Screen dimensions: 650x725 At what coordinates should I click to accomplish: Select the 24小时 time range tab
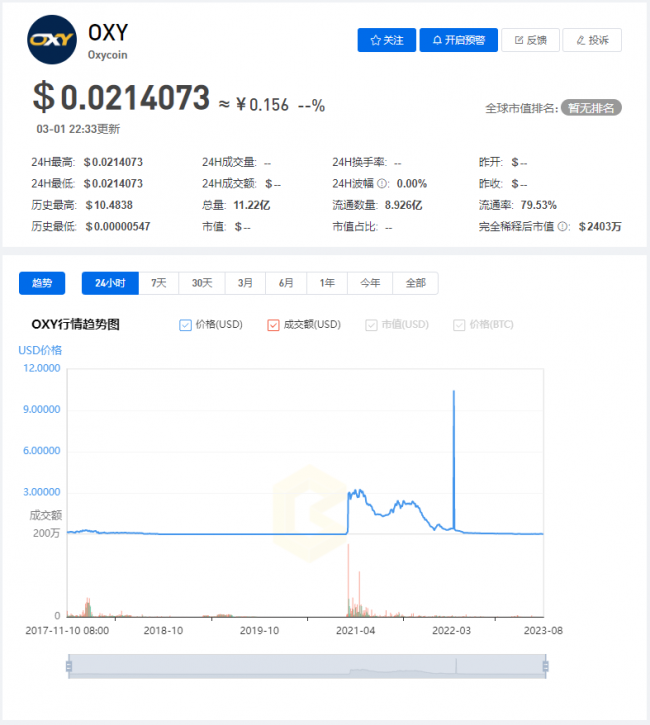pyautogui.click(x=110, y=283)
